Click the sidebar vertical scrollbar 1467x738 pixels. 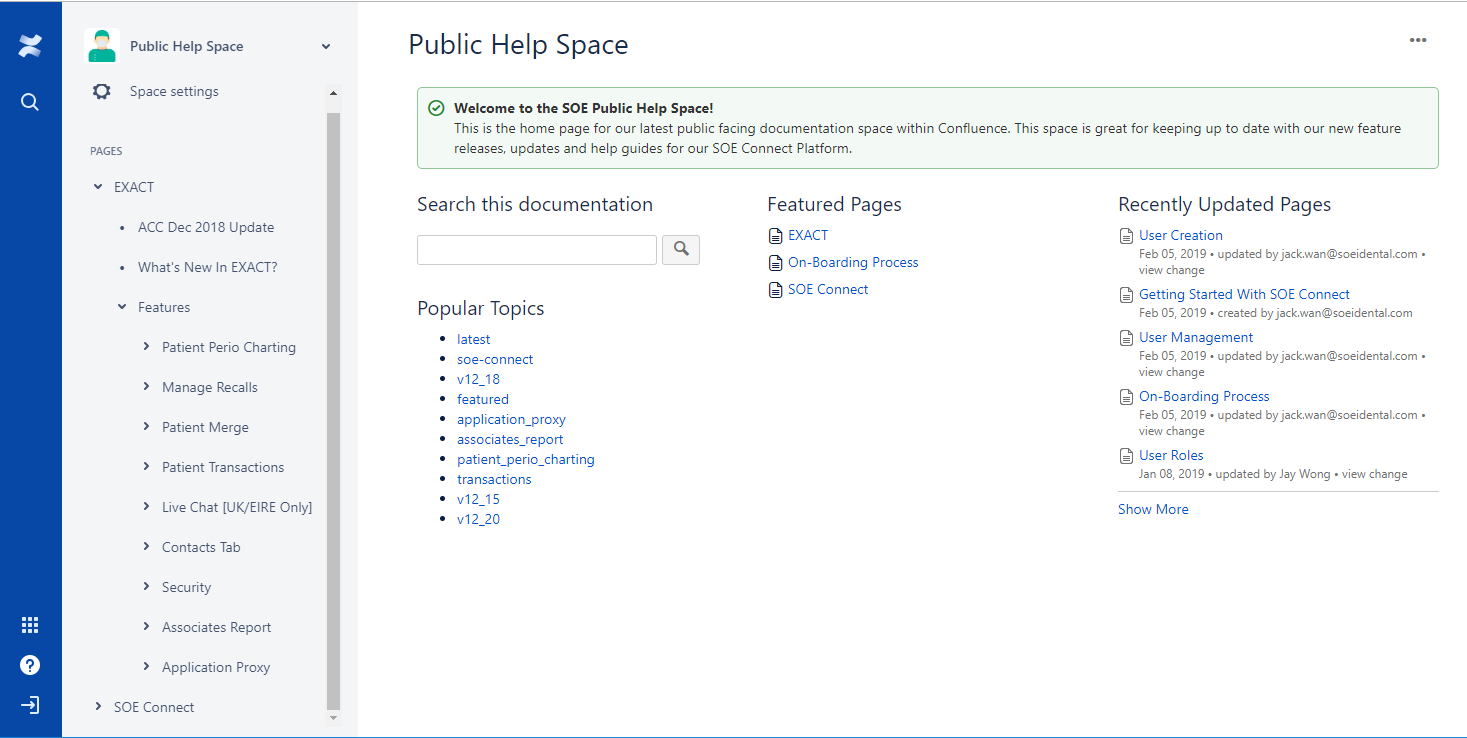[334, 410]
